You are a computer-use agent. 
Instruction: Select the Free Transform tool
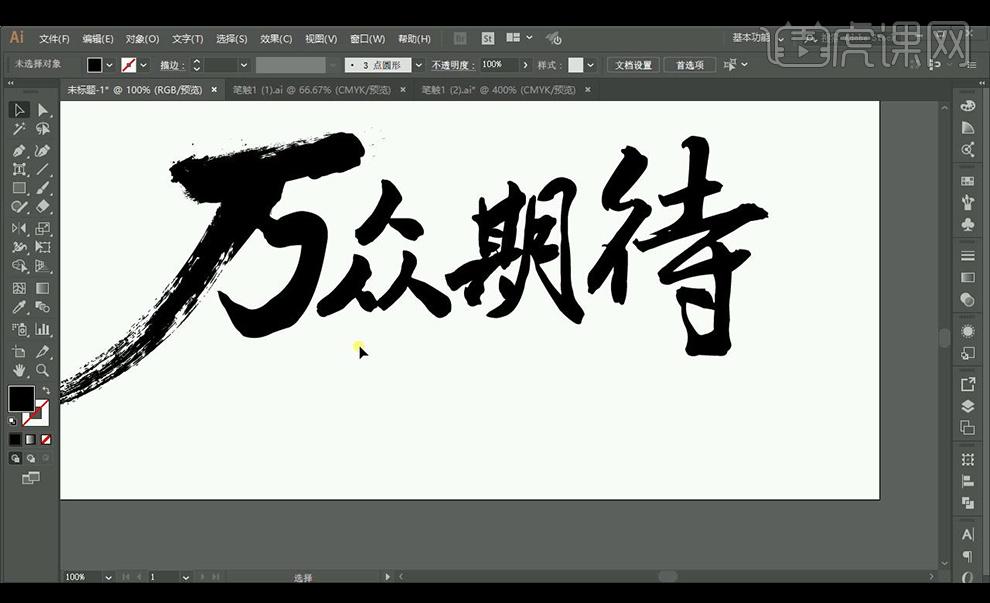[x=42, y=247]
